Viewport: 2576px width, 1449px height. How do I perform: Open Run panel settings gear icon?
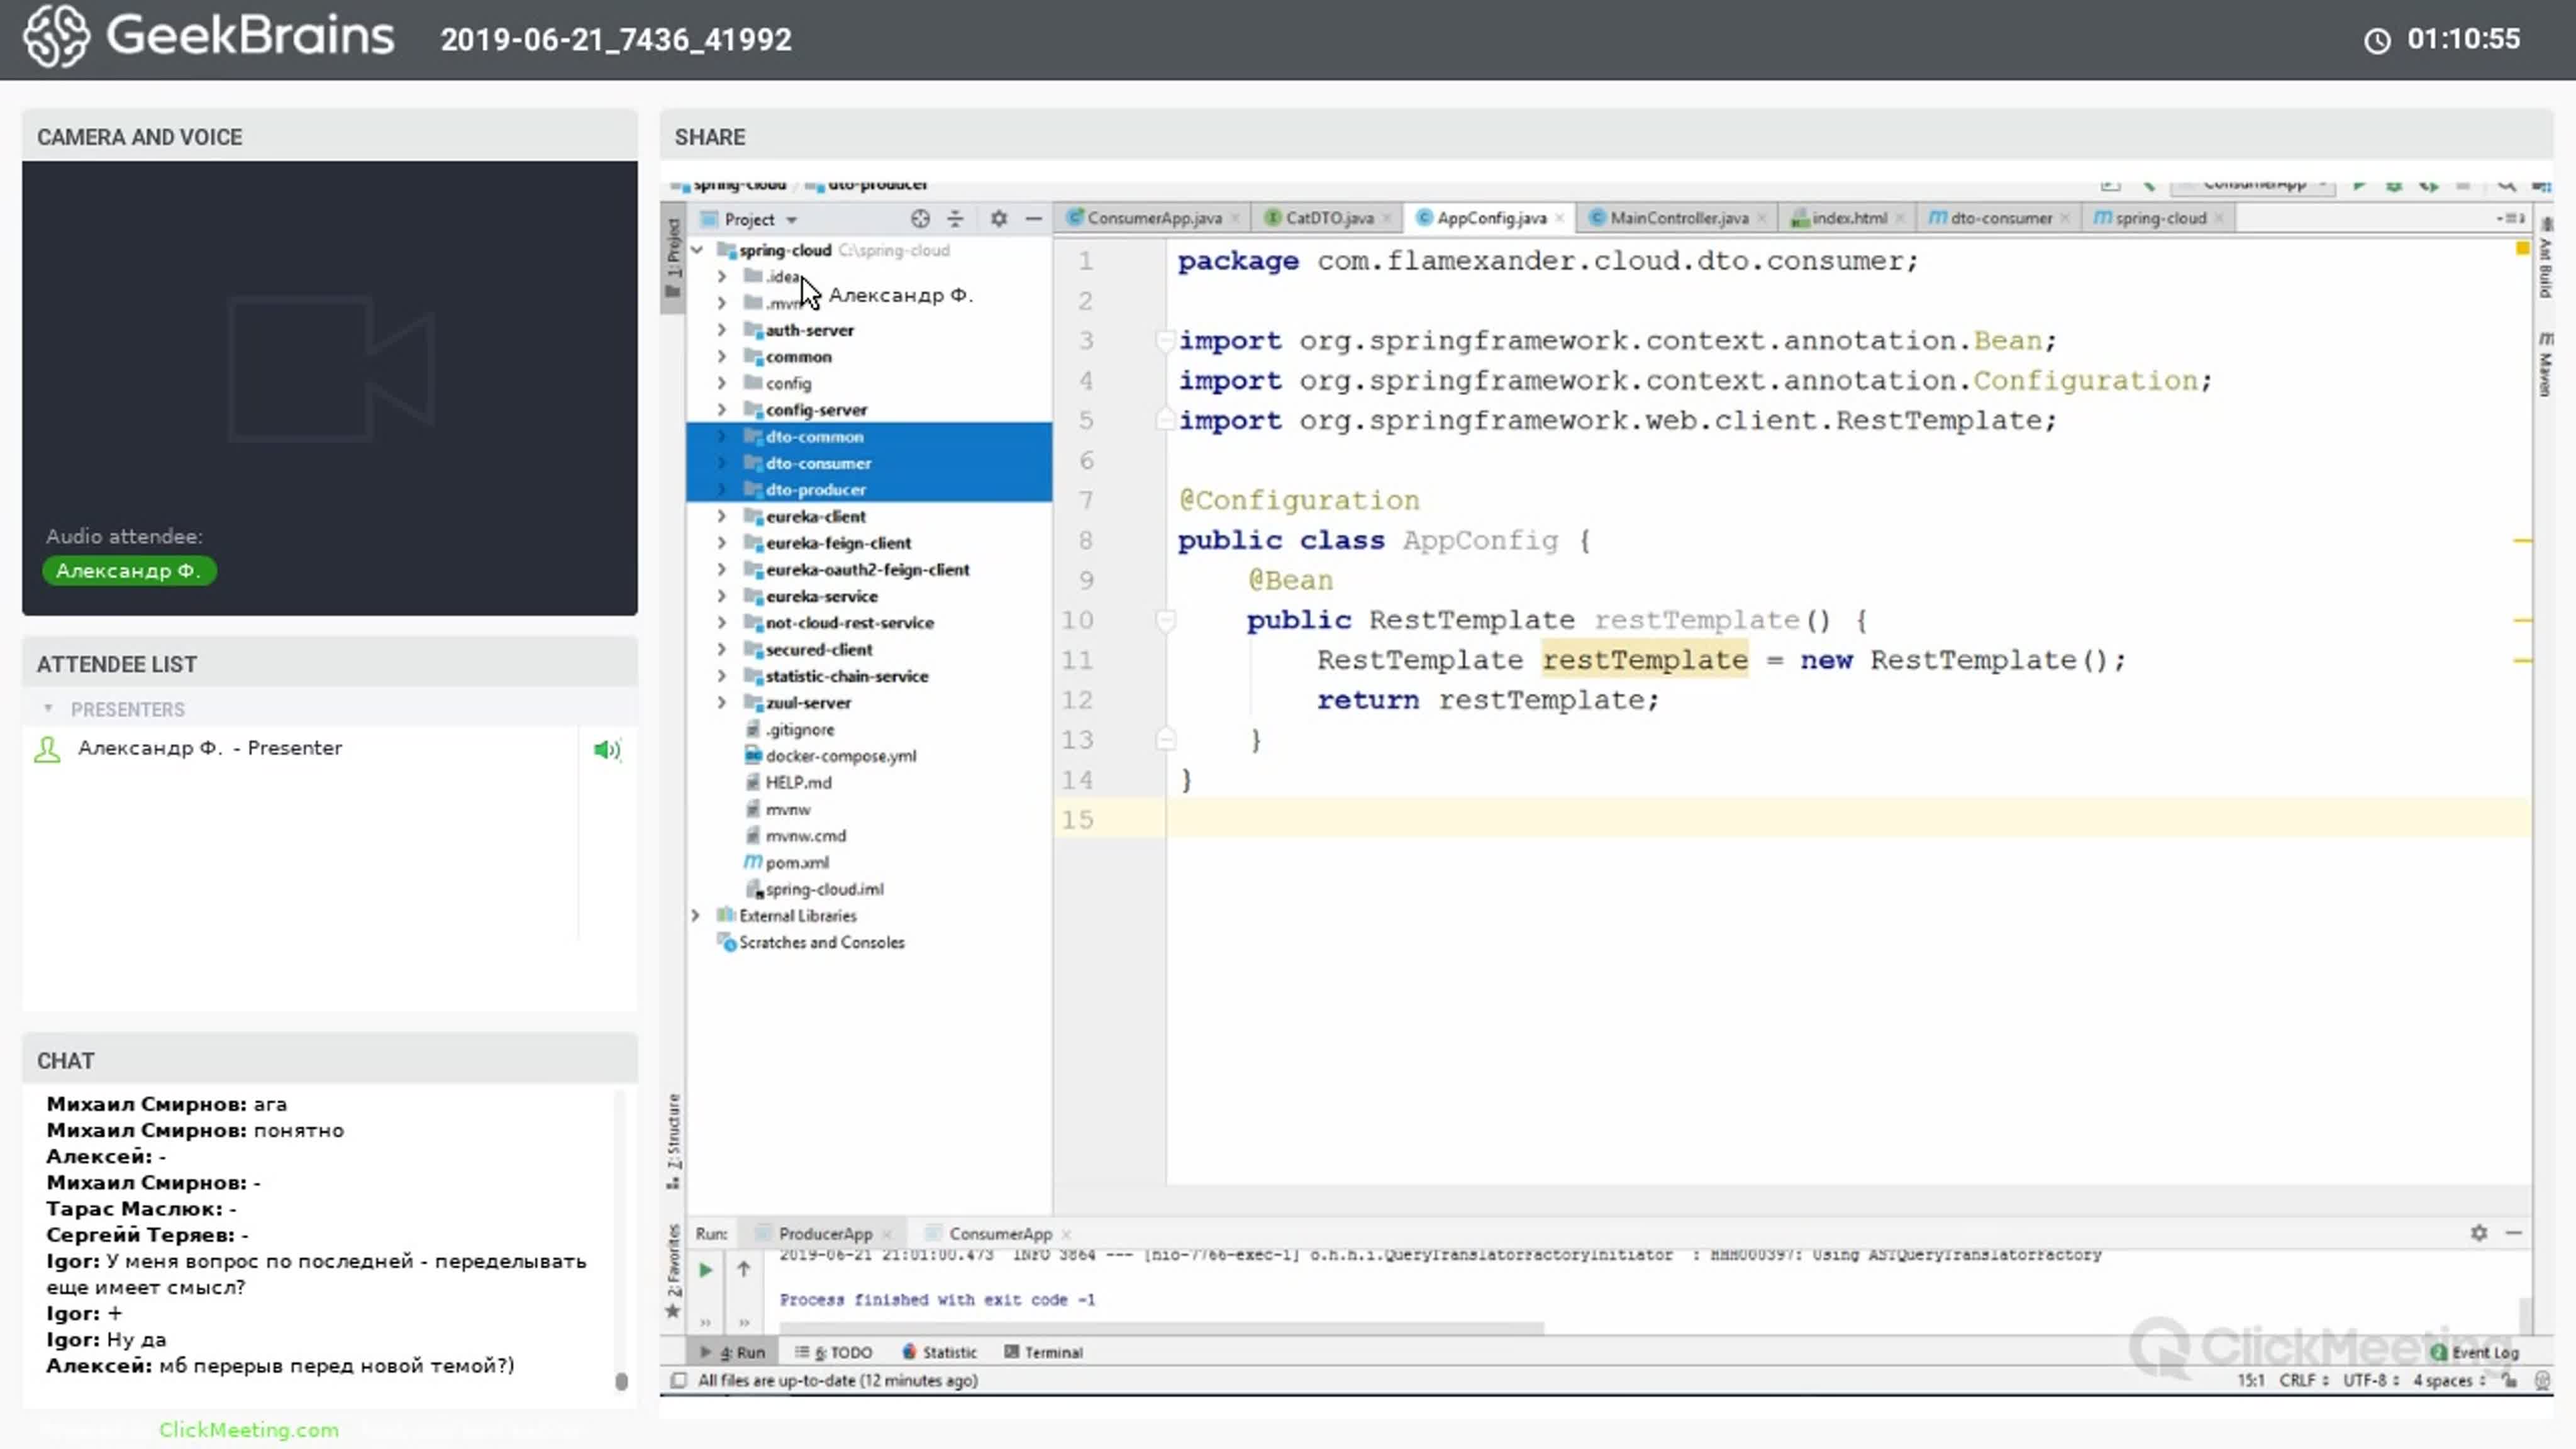pyautogui.click(x=2478, y=1233)
